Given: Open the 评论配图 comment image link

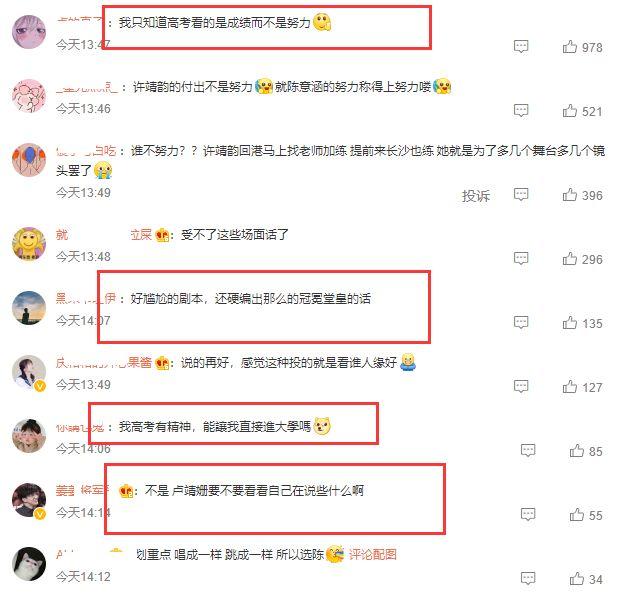Looking at the screenshot, I should click(373, 554).
